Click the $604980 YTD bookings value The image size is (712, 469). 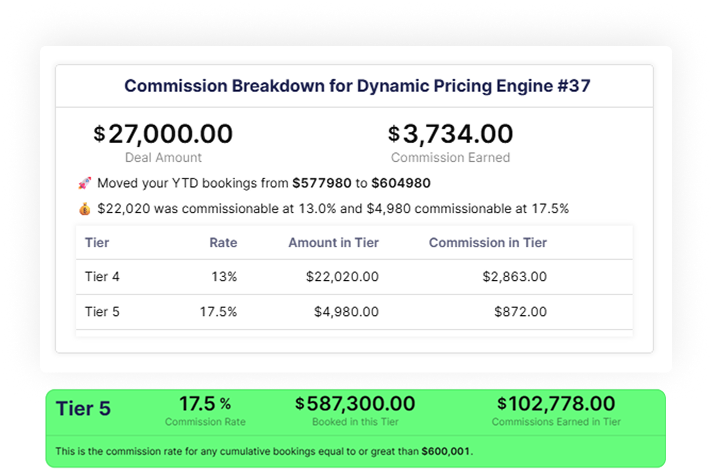coord(401,183)
